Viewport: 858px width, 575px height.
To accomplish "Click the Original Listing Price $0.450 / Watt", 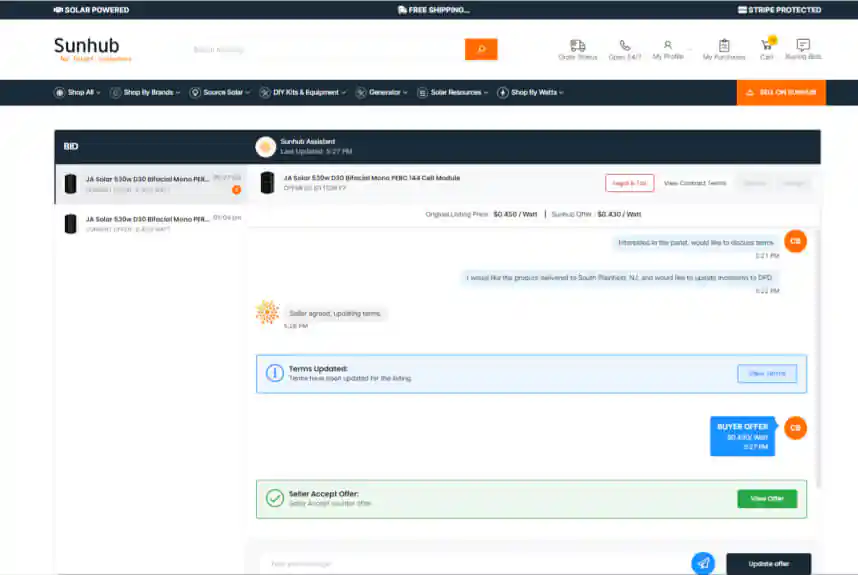I will click(482, 214).
